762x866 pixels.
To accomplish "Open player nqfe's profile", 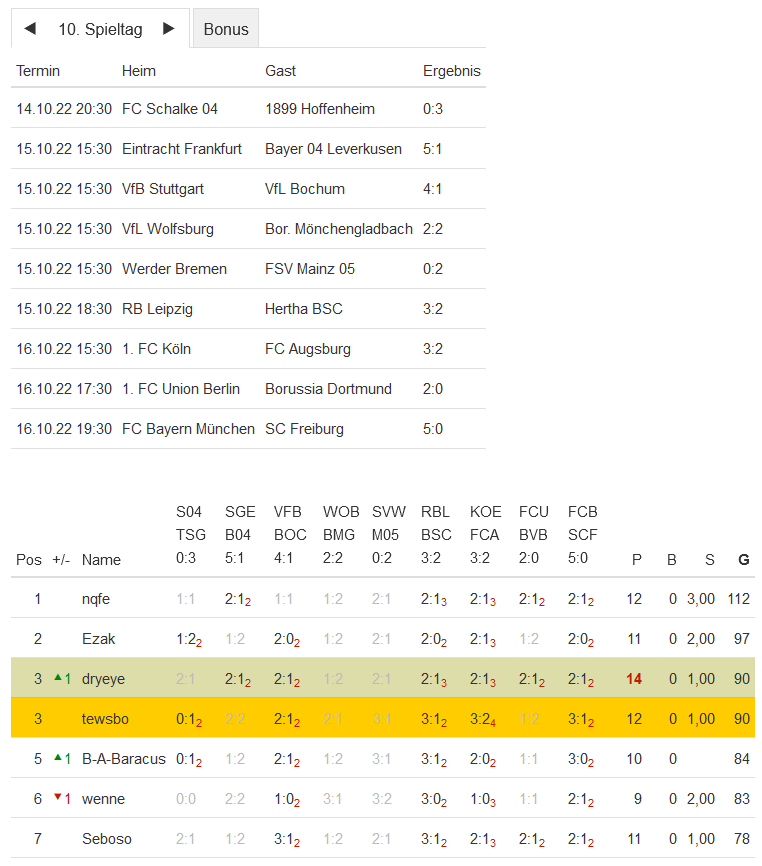I will click(x=97, y=599).
